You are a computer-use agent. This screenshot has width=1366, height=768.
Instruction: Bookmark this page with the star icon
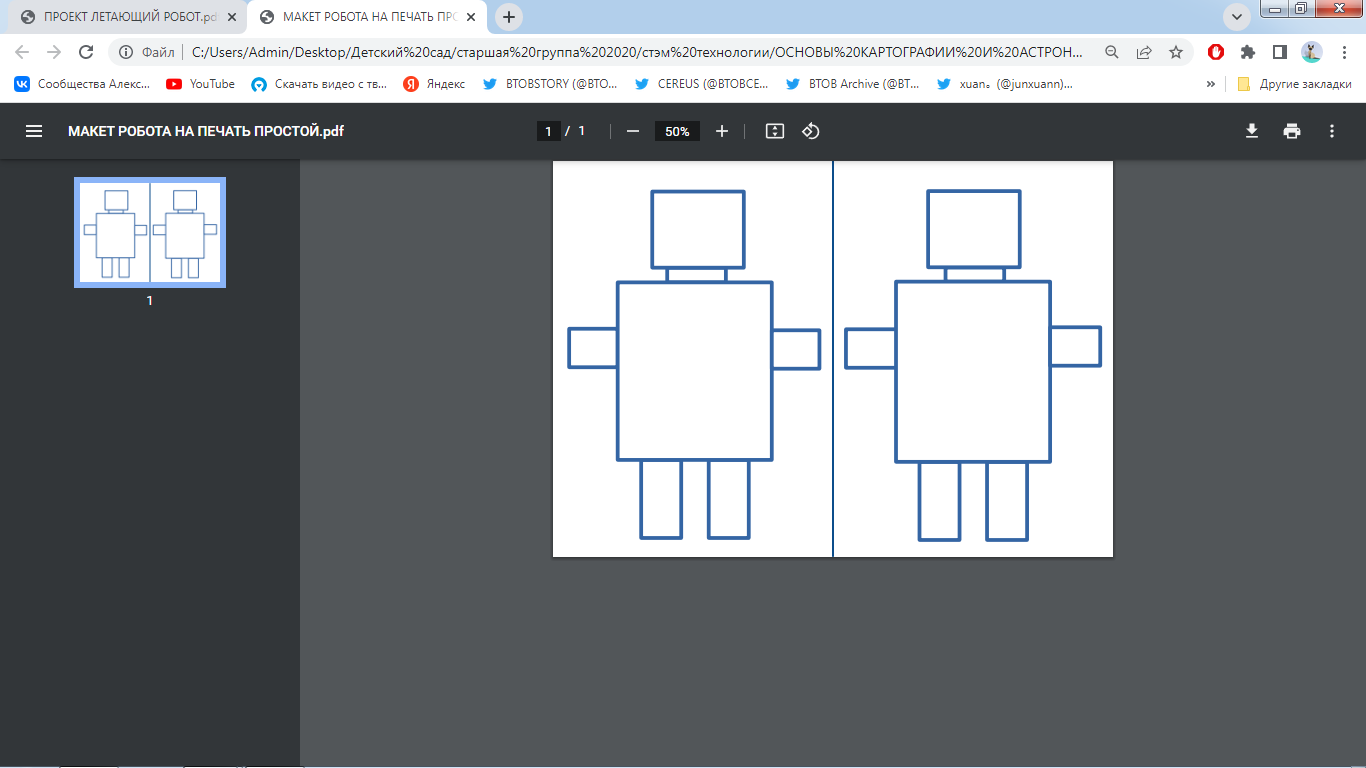[x=1176, y=52]
